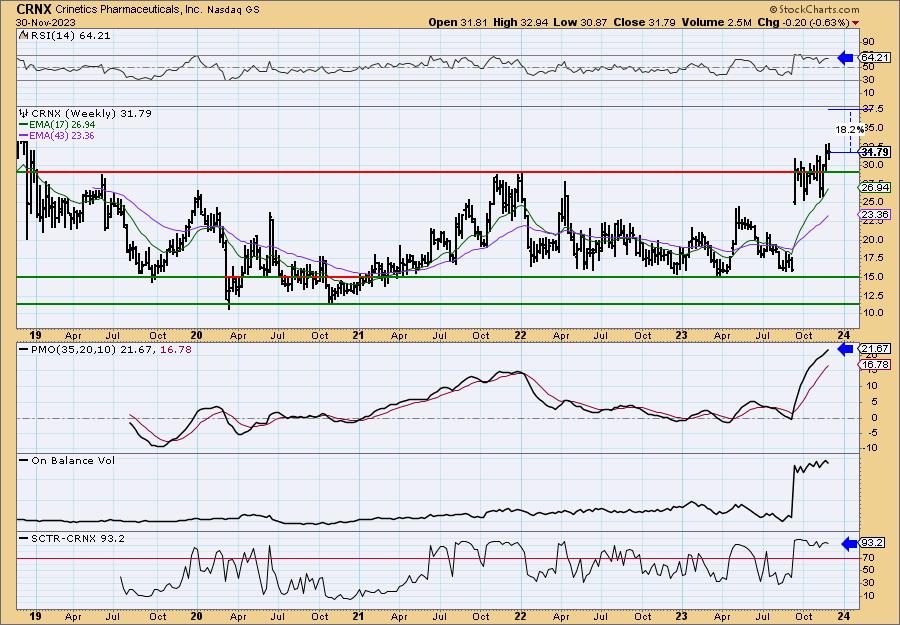
Task: Click the High 32.94 value
Action: tap(521, 23)
